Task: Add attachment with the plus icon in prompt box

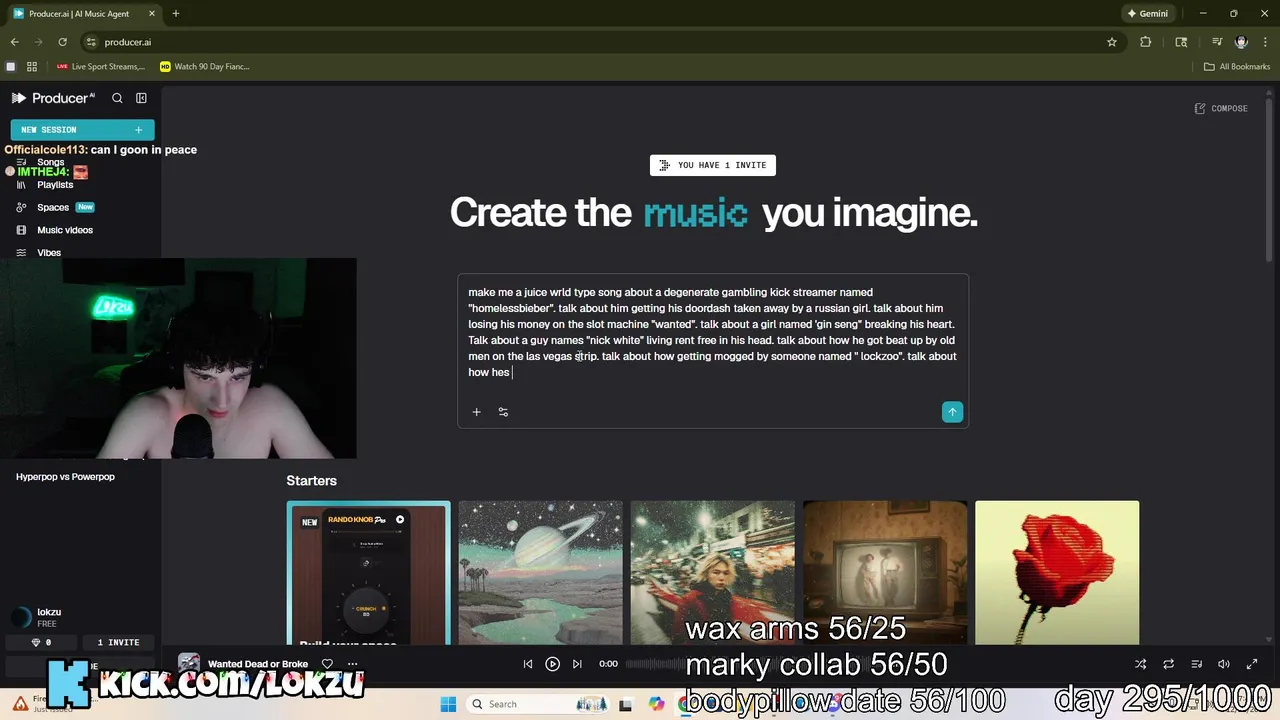Action: coord(476,412)
